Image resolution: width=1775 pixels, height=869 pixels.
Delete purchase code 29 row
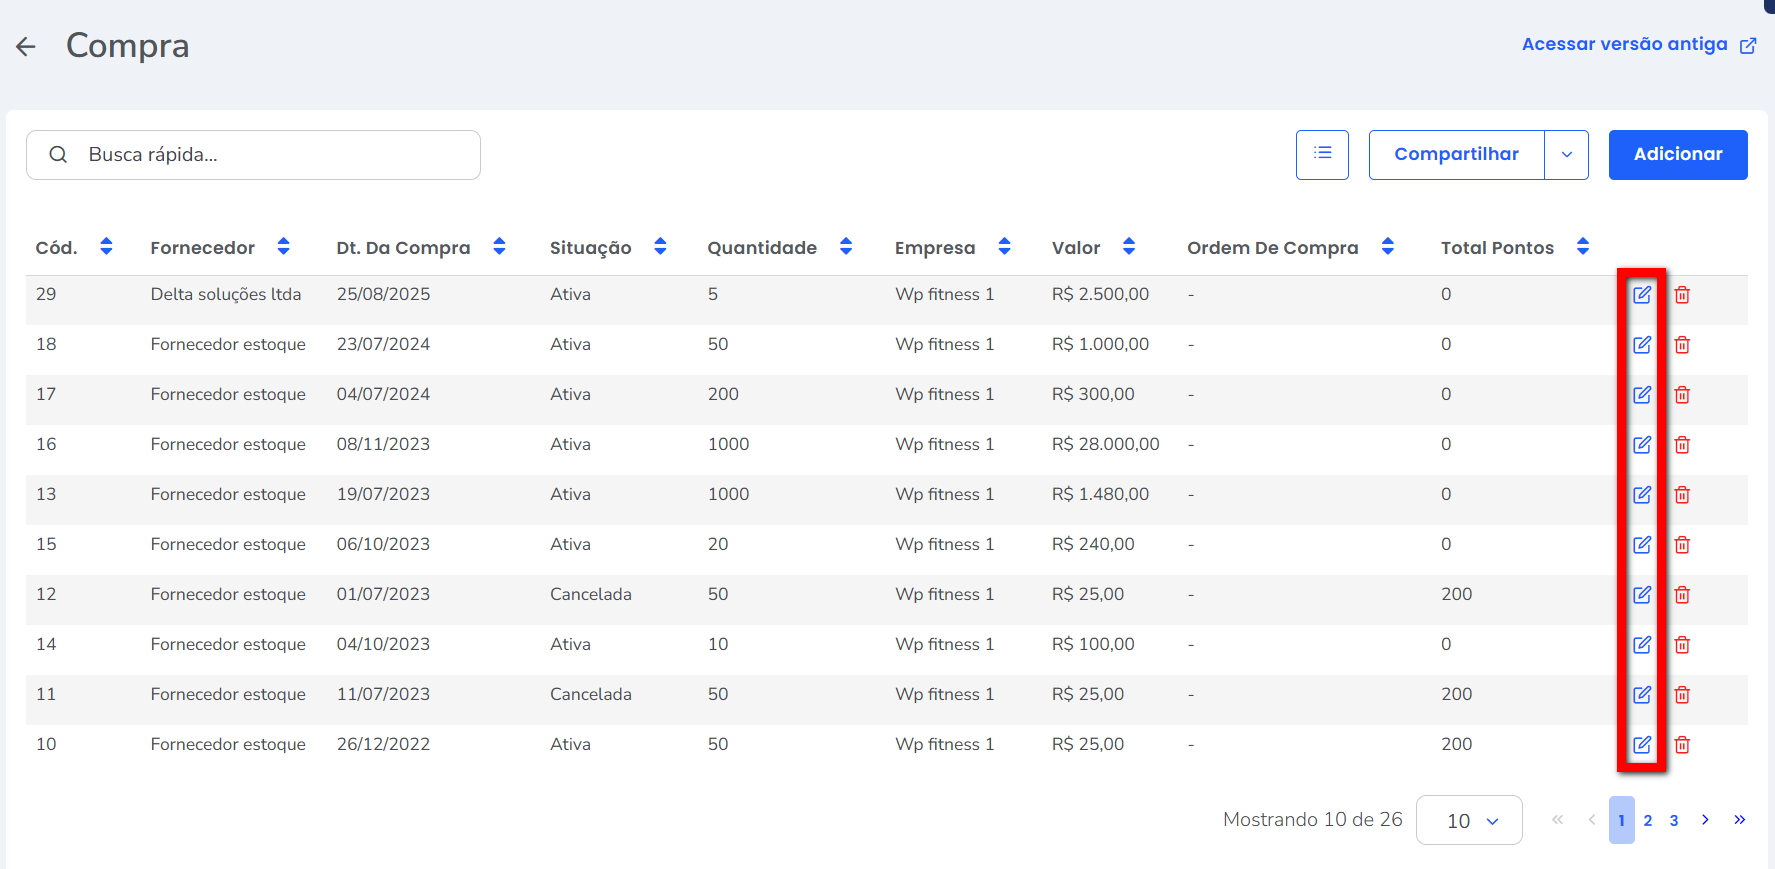(x=1682, y=295)
